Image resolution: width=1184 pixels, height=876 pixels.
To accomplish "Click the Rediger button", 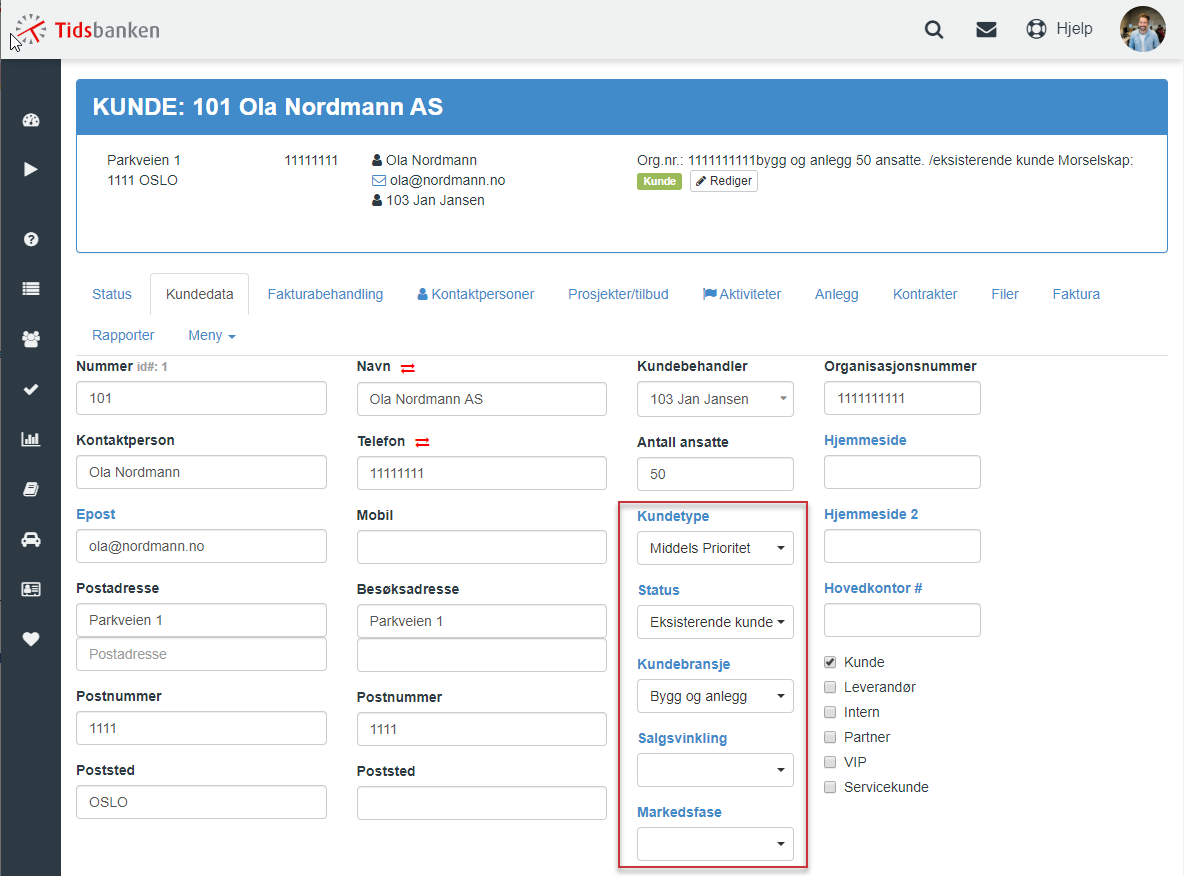I will [723, 181].
